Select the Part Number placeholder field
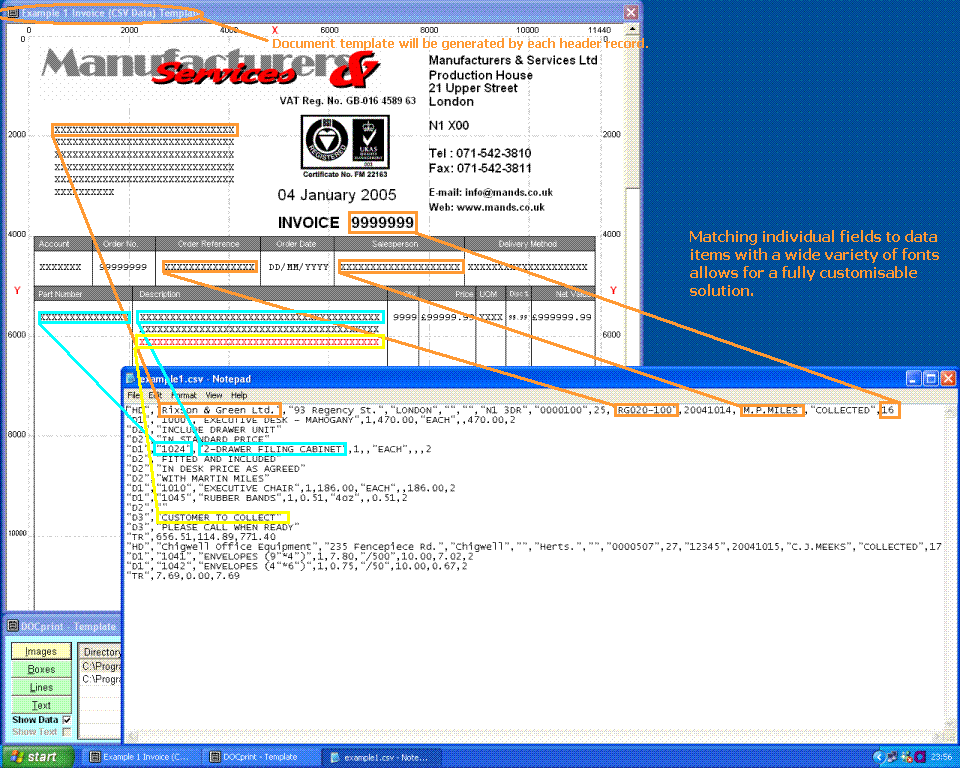The height and width of the screenshot is (768, 960). (84, 317)
